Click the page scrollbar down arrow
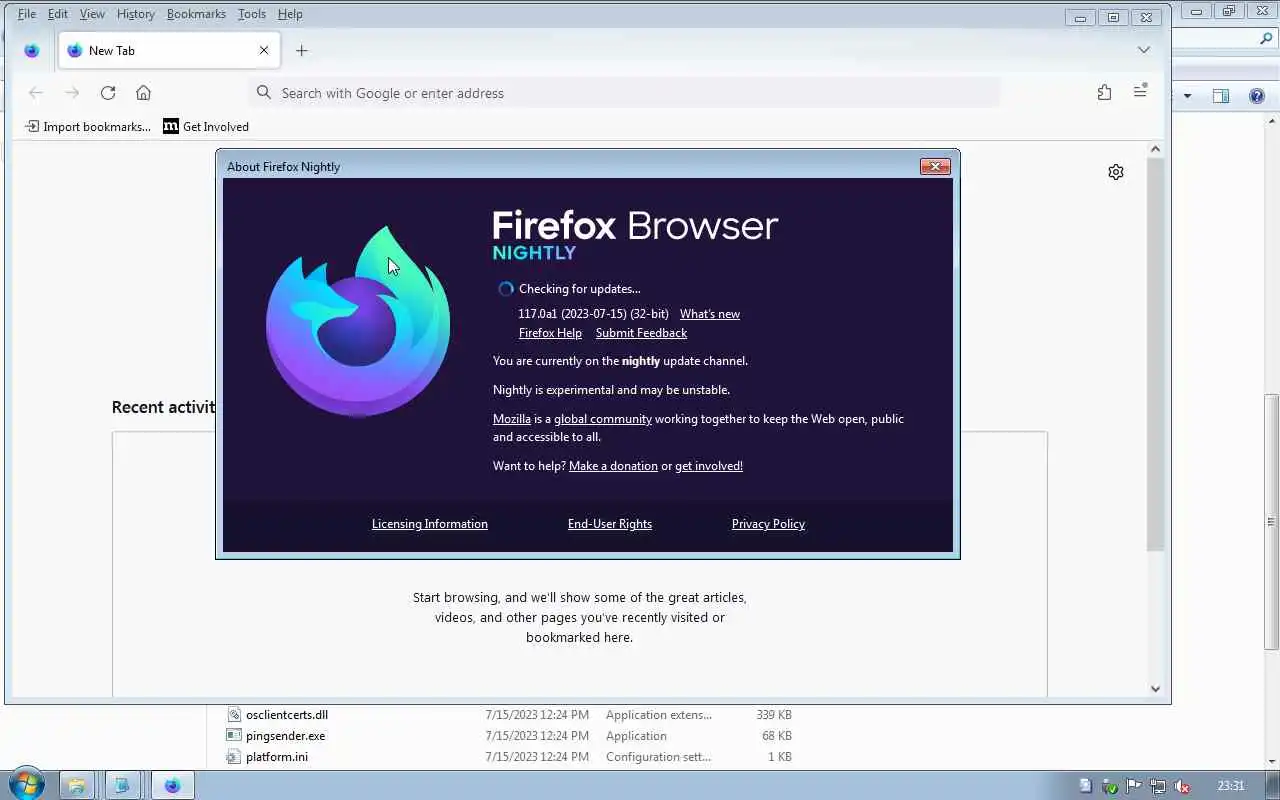Viewport: 1280px width, 800px height. click(x=1155, y=688)
